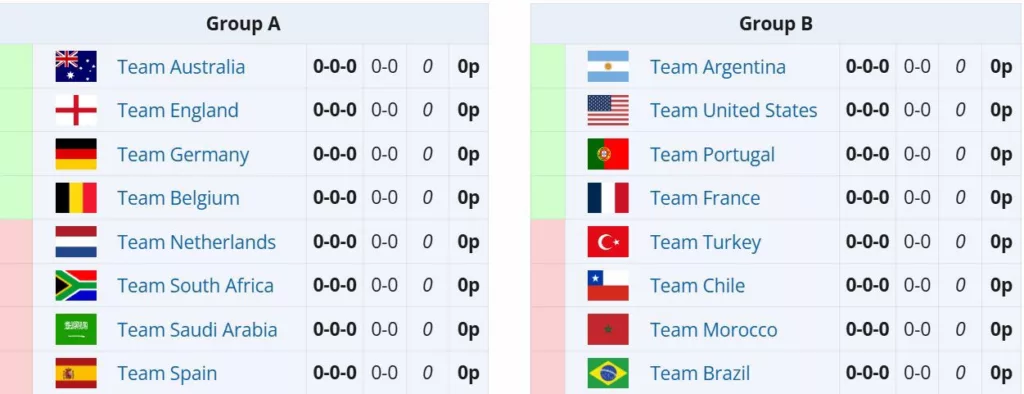Open the Team Netherlands link
The height and width of the screenshot is (394, 1024).
(x=197, y=242)
